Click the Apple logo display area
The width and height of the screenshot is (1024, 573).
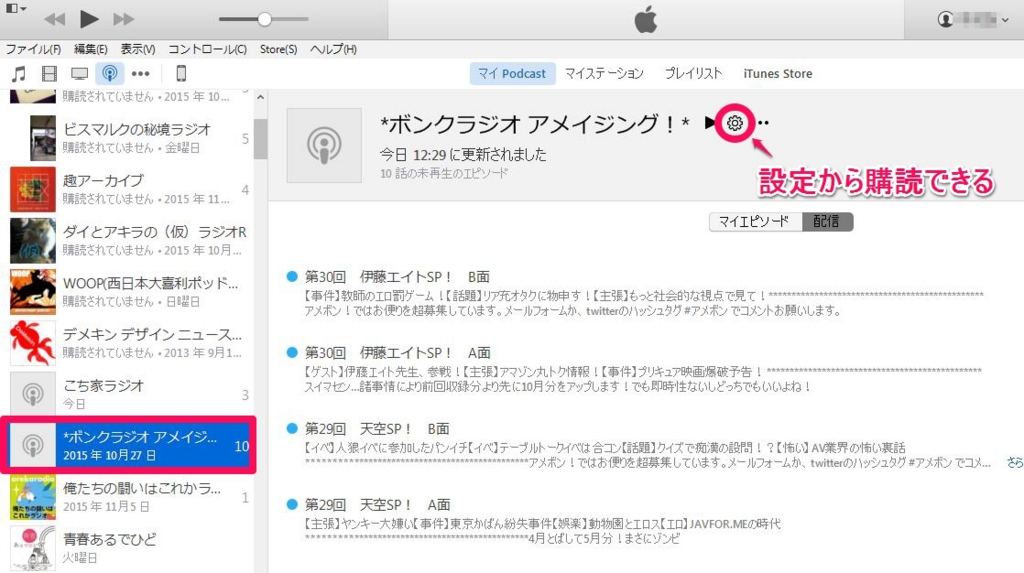(x=645, y=20)
